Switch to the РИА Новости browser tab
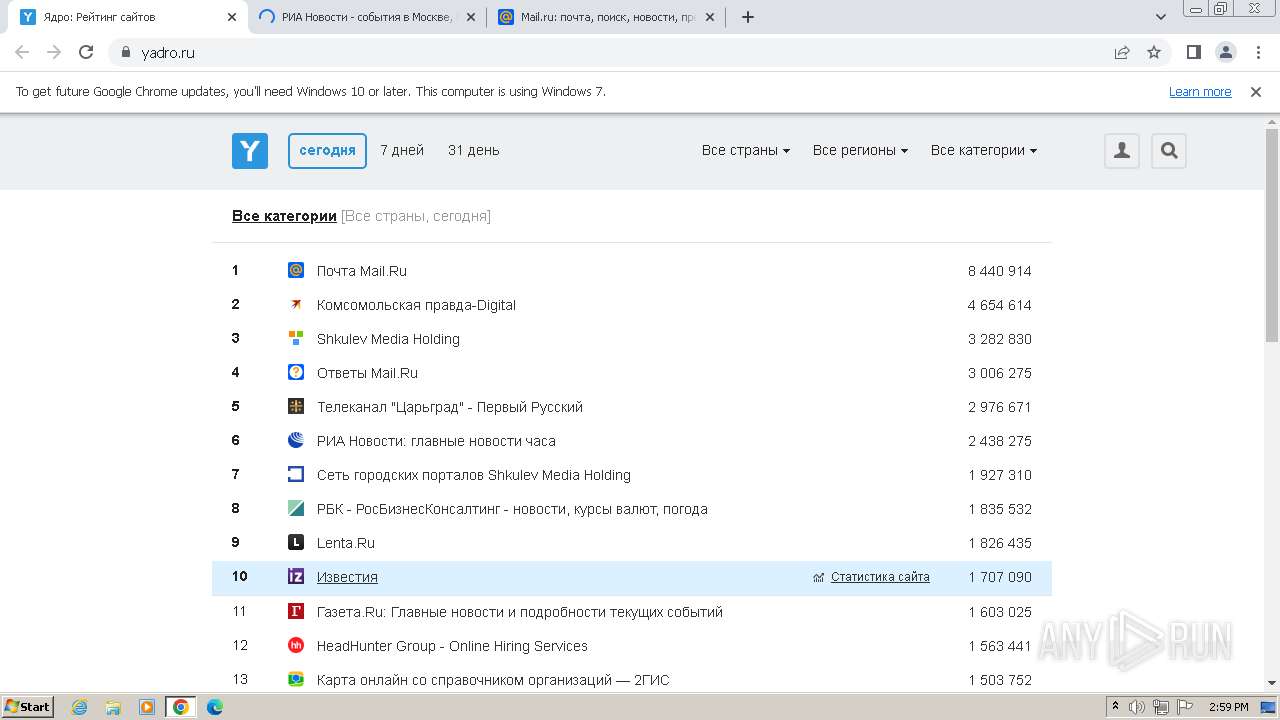The height and width of the screenshot is (720, 1280). (x=367, y=17)
